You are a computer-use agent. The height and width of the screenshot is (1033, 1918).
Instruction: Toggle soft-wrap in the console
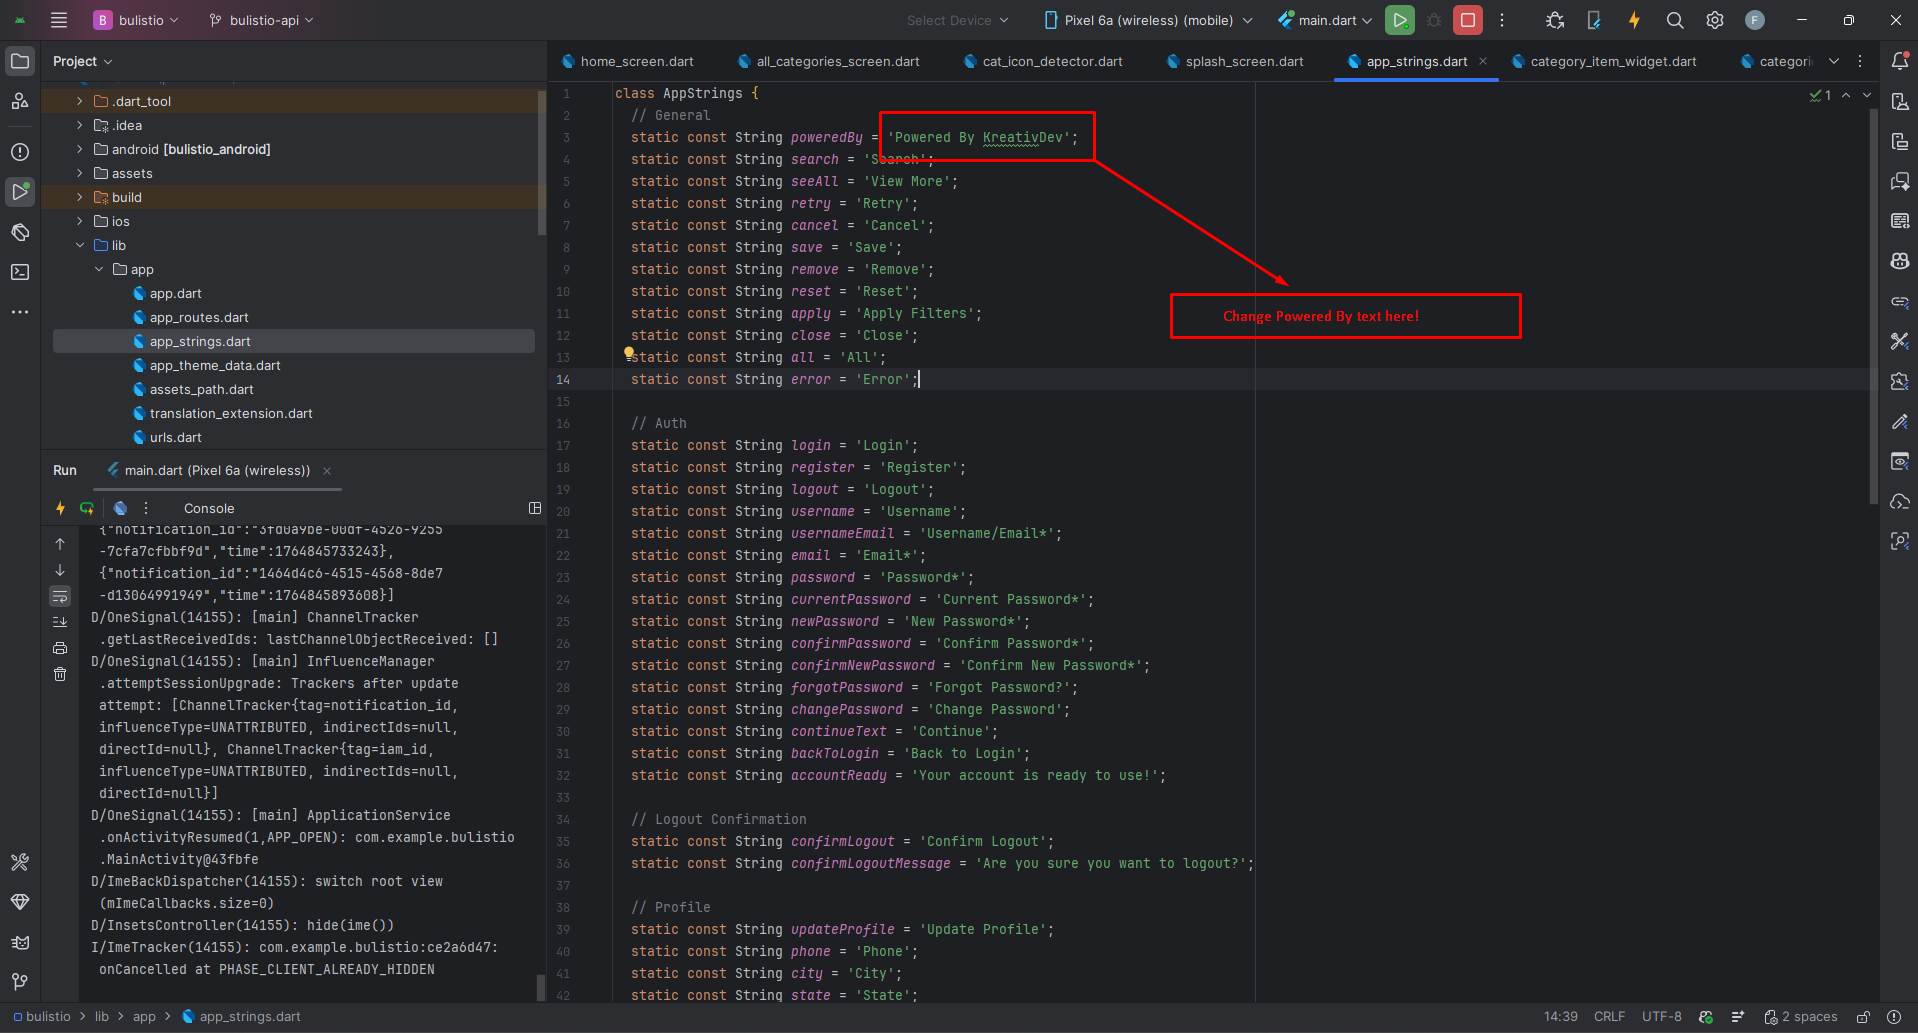tap(60, 596)
